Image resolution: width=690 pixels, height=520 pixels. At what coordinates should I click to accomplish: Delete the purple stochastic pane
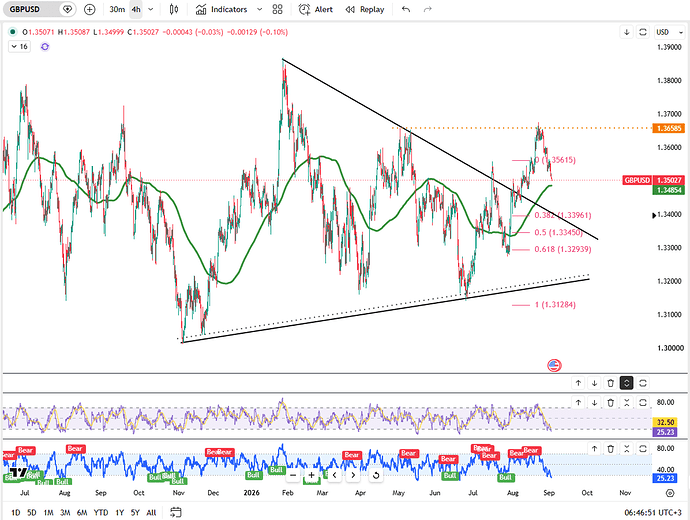pyautogui.click(x=610, y=402)
